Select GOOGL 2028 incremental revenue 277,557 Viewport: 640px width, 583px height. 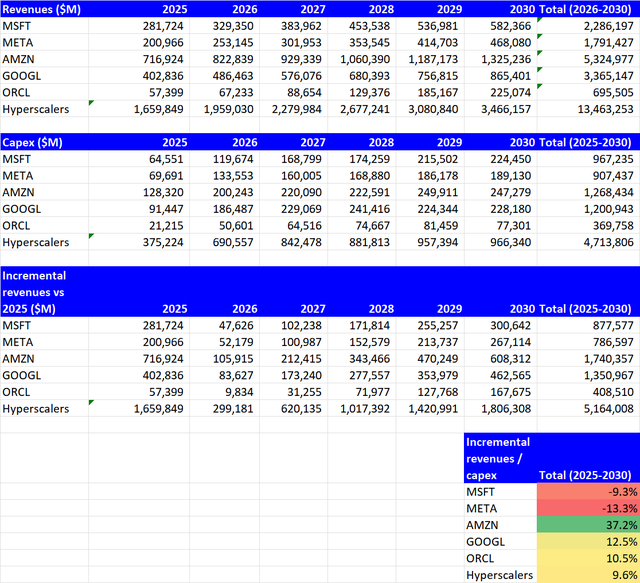[362, 376]
